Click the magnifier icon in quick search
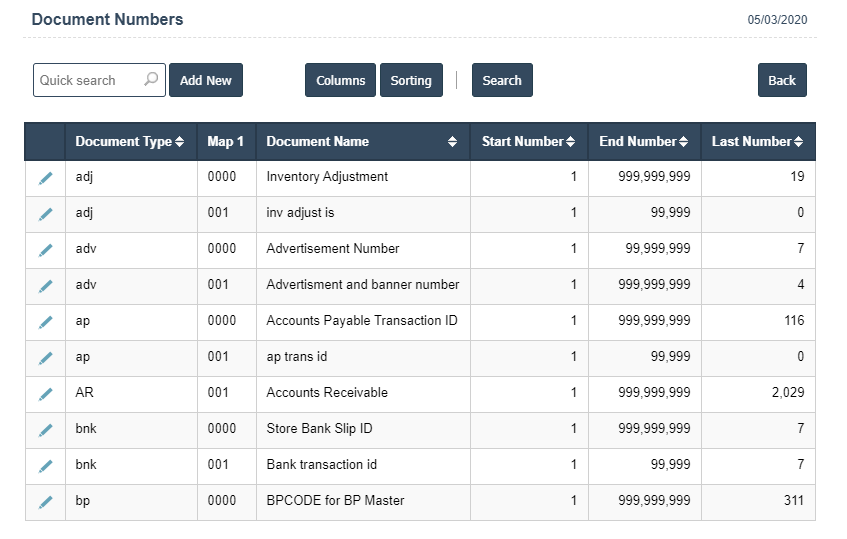 (151, 80)
